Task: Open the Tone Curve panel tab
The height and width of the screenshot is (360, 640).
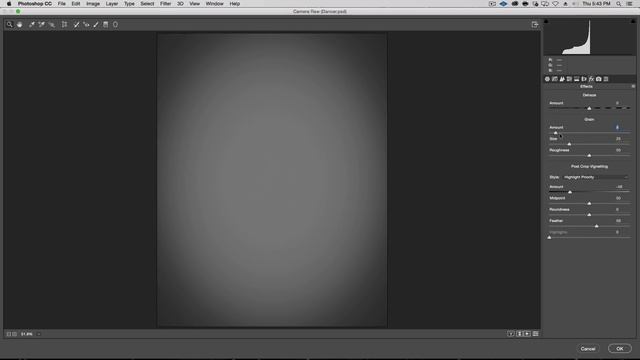Action: [x=555, y=79]
